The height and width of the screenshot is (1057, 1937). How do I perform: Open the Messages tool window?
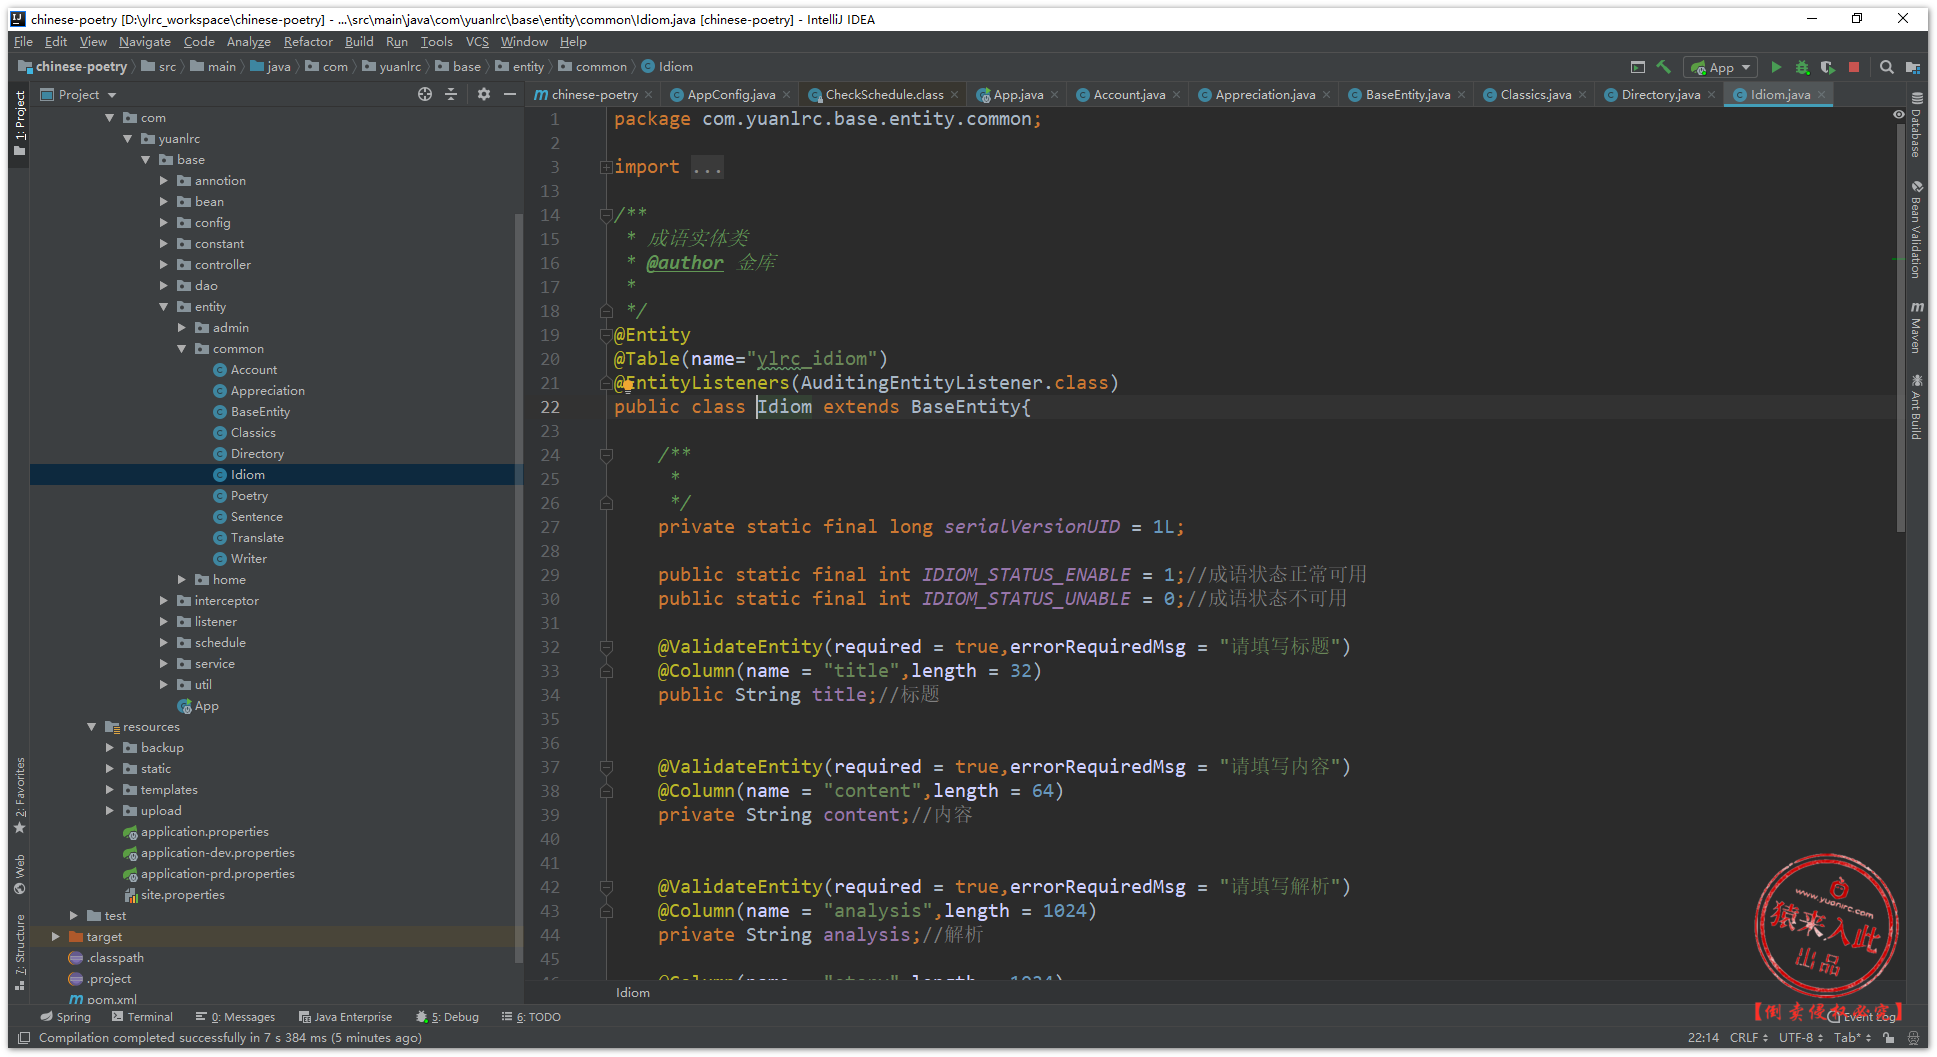click(235, 1017)
